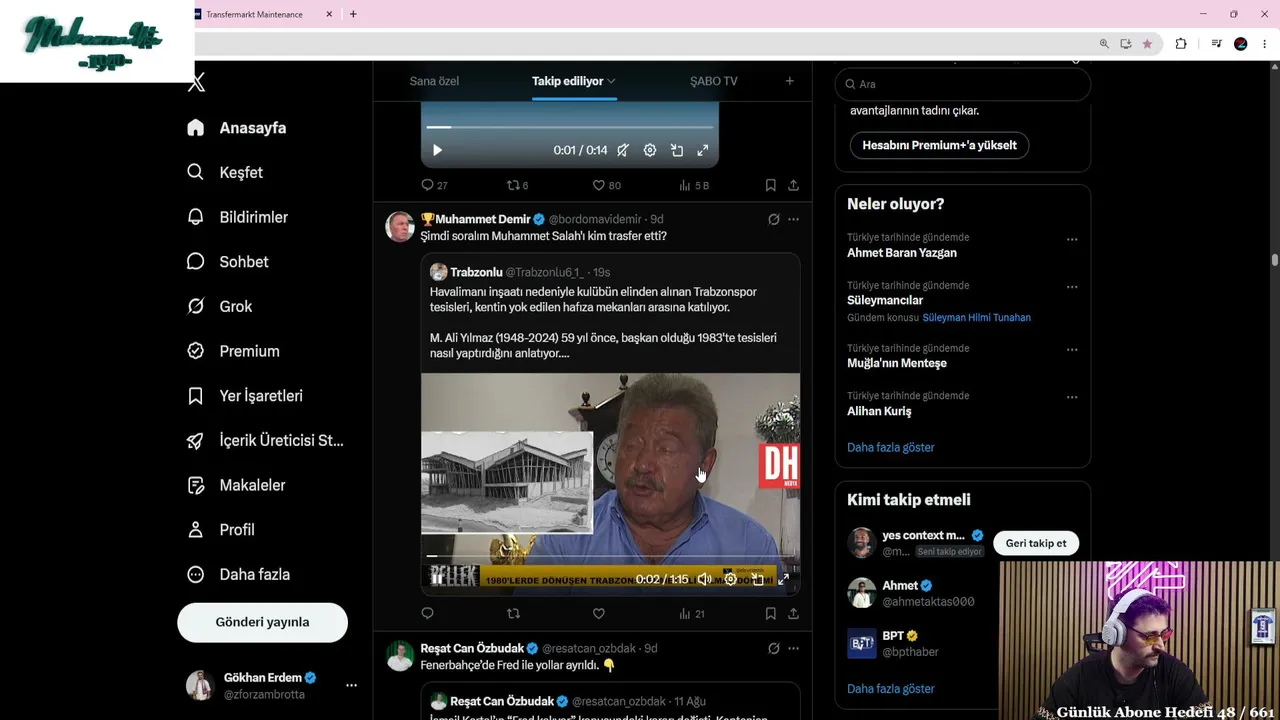Show more suggestions under Kimi takip etmeli

[890, 689]
